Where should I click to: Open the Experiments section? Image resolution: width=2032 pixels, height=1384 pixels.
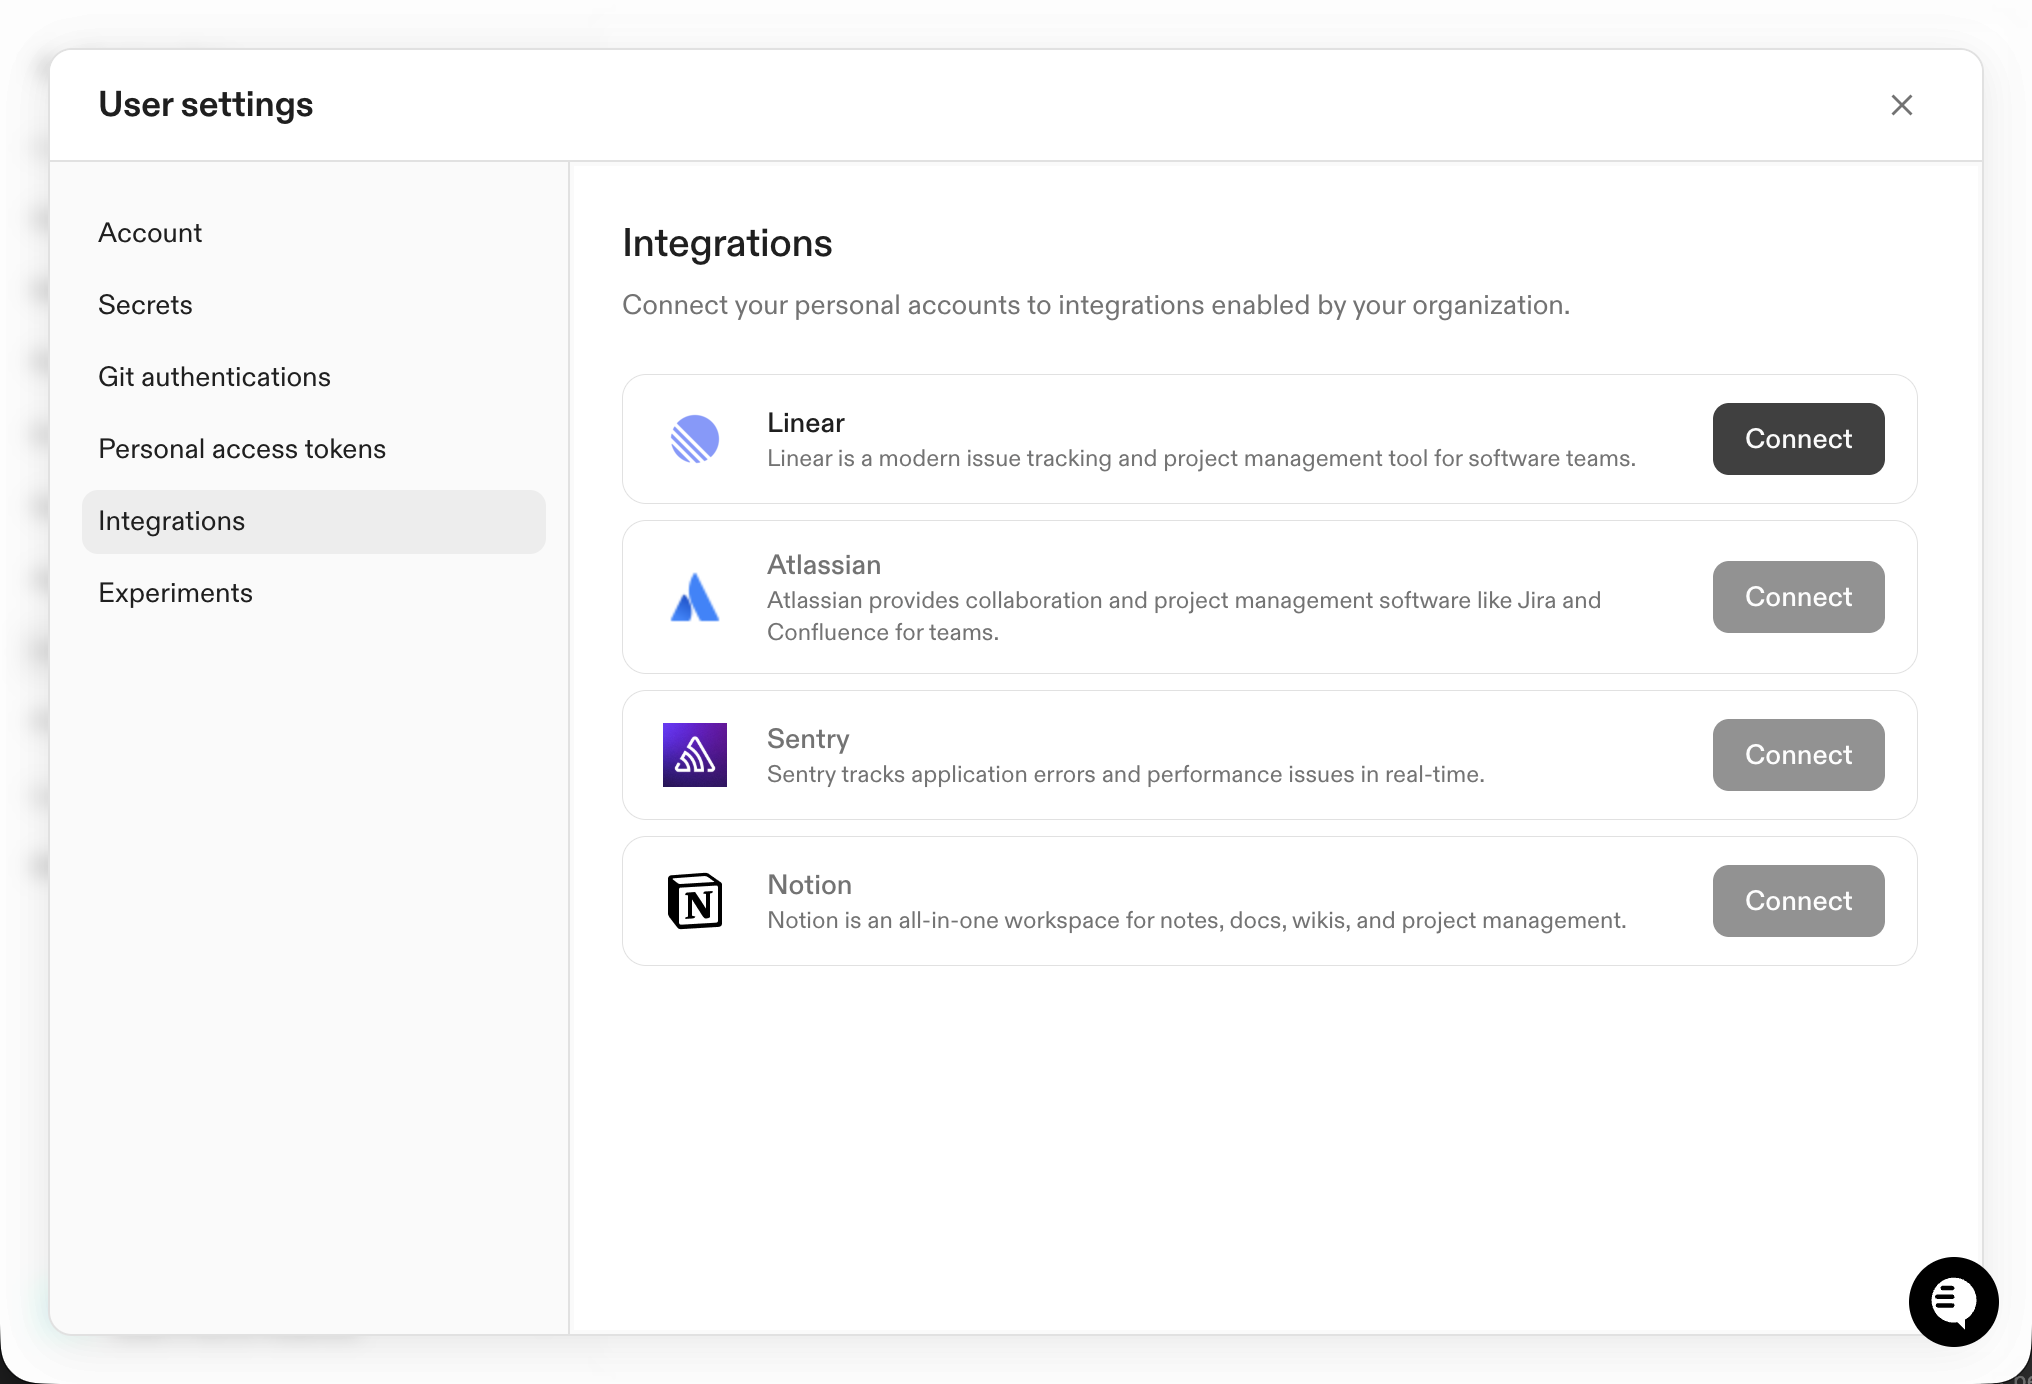tap(175, 592)
